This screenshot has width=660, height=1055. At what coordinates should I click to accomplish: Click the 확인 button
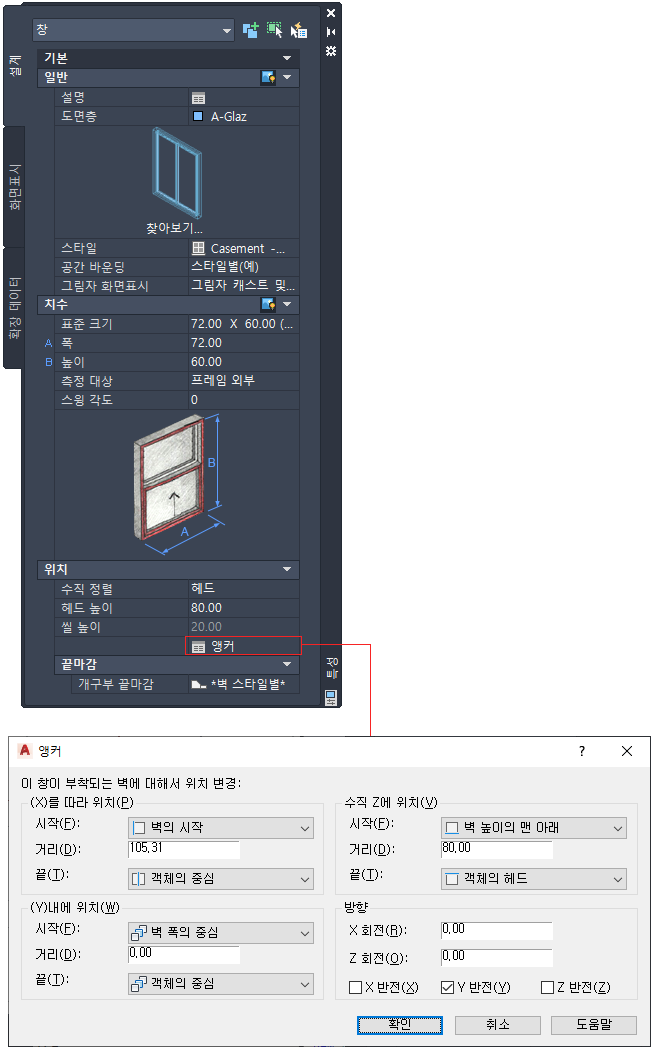400,1025
